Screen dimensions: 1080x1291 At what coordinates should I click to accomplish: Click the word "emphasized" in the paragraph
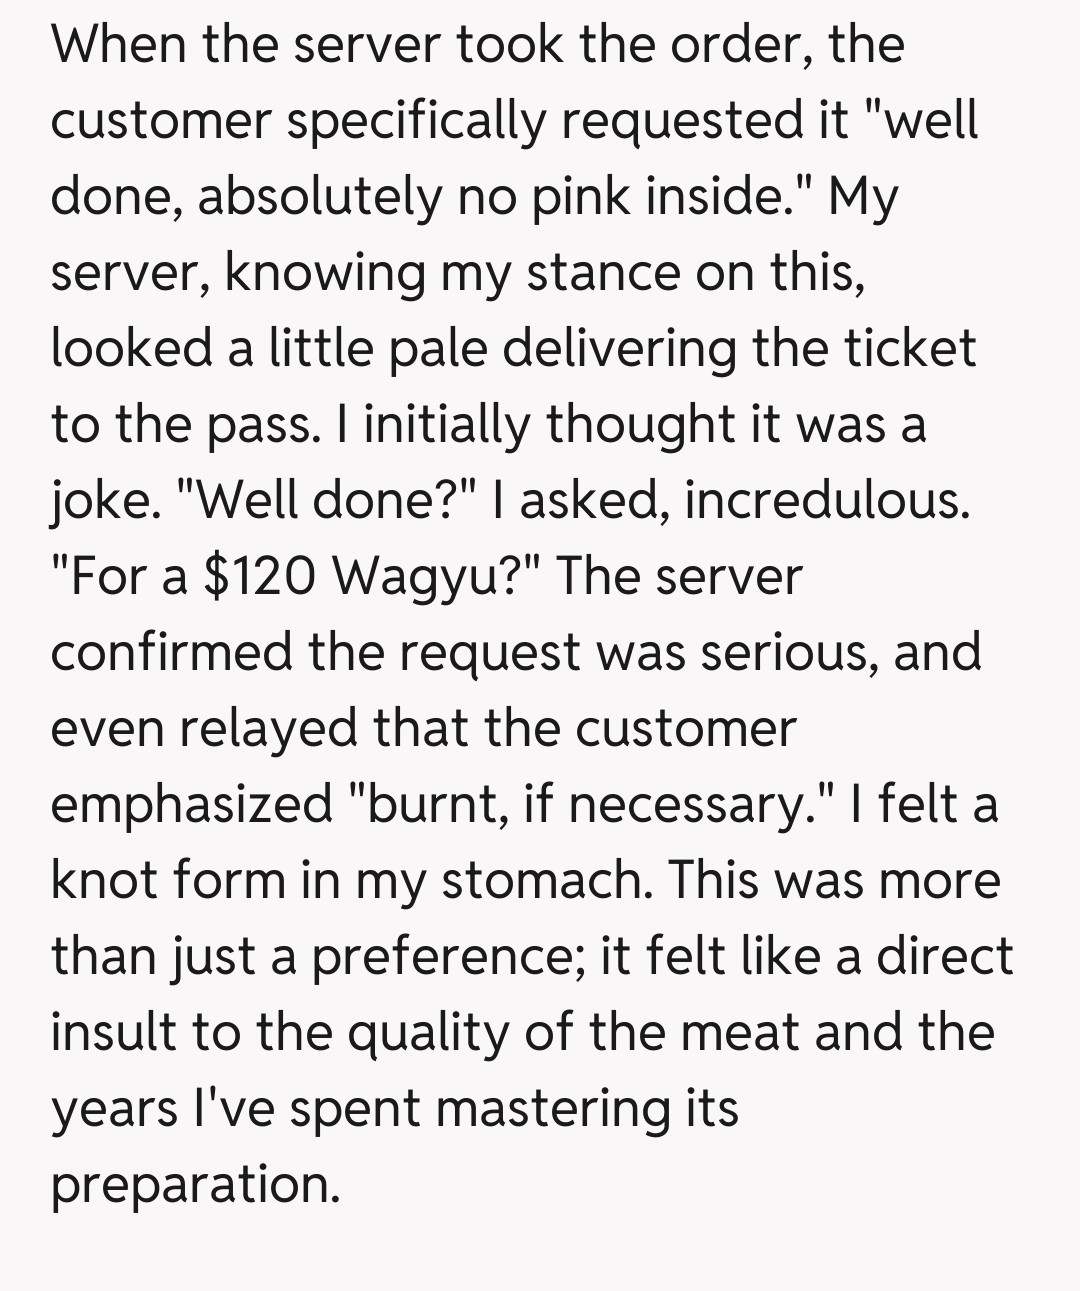pyautogui.click(x=192, y=803)
